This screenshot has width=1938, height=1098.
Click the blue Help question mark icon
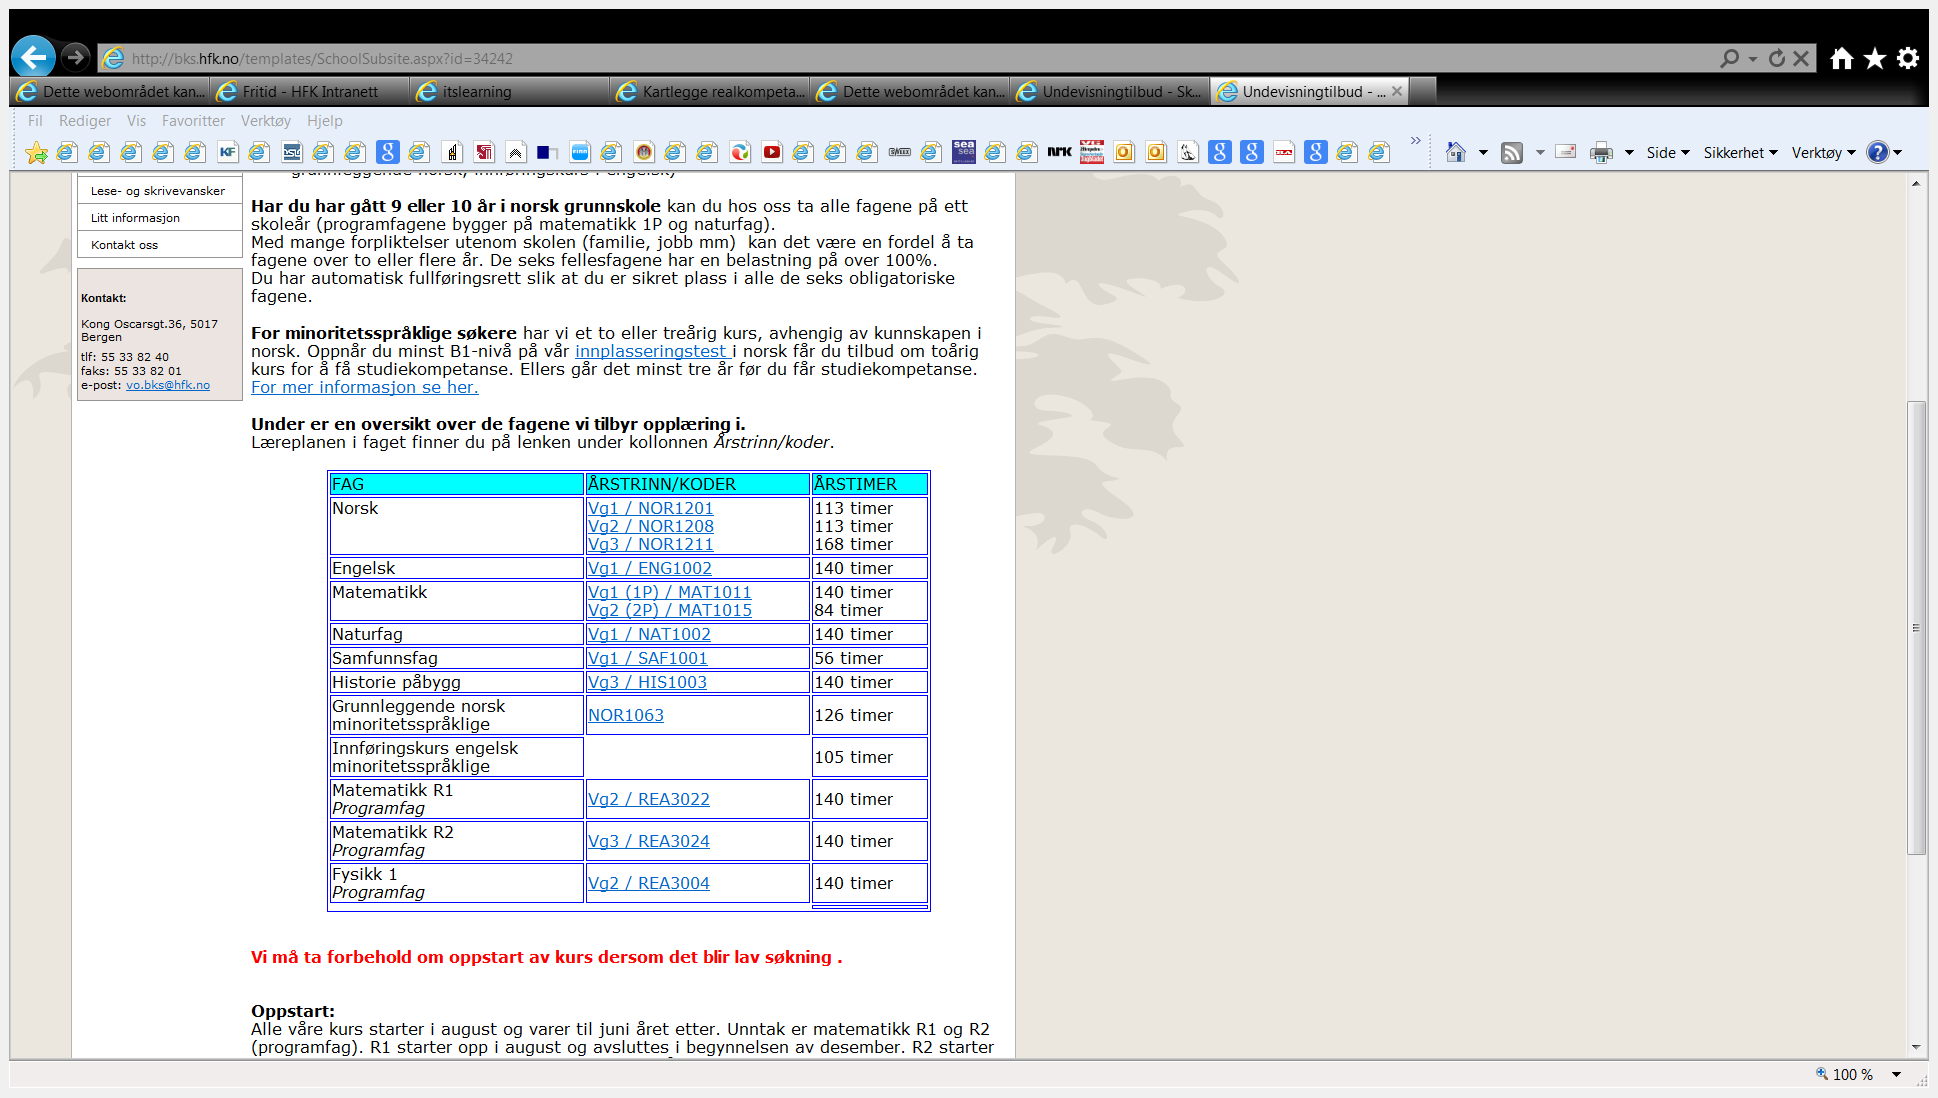point(1878,152)
